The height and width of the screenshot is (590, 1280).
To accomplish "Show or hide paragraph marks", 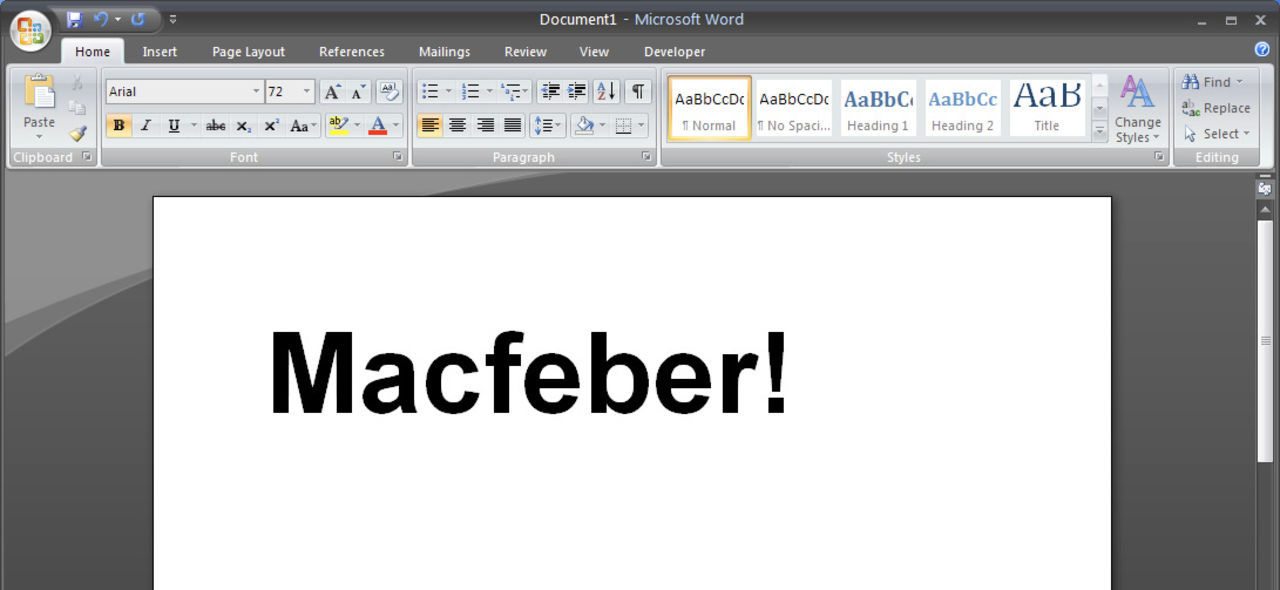I will coord(637,92).
